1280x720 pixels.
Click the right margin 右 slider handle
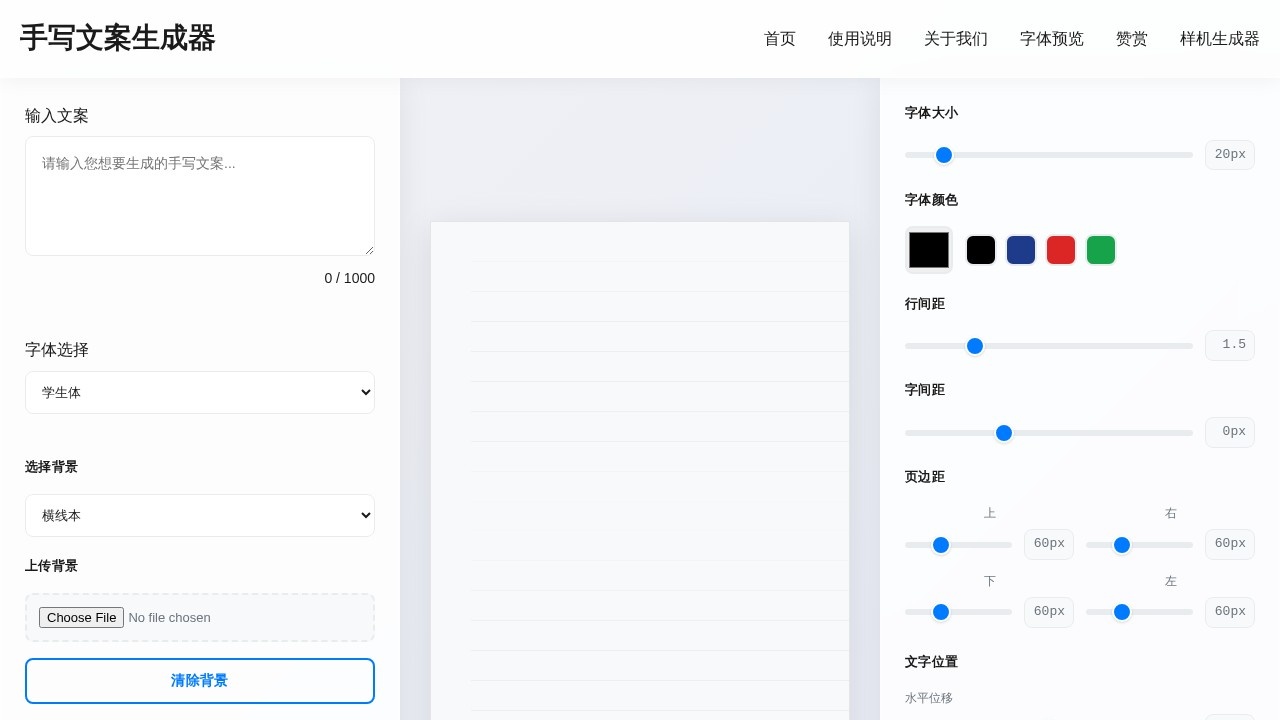(x=1122, y=545)
